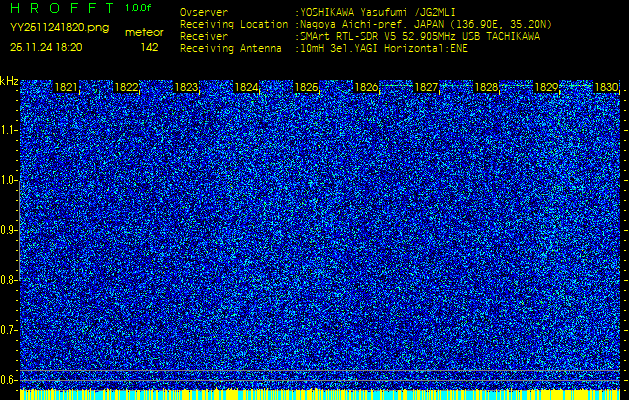The image size is (629, 400).
Task: Click the 0.6 kHz axis label
Action: tap(7, 380)
